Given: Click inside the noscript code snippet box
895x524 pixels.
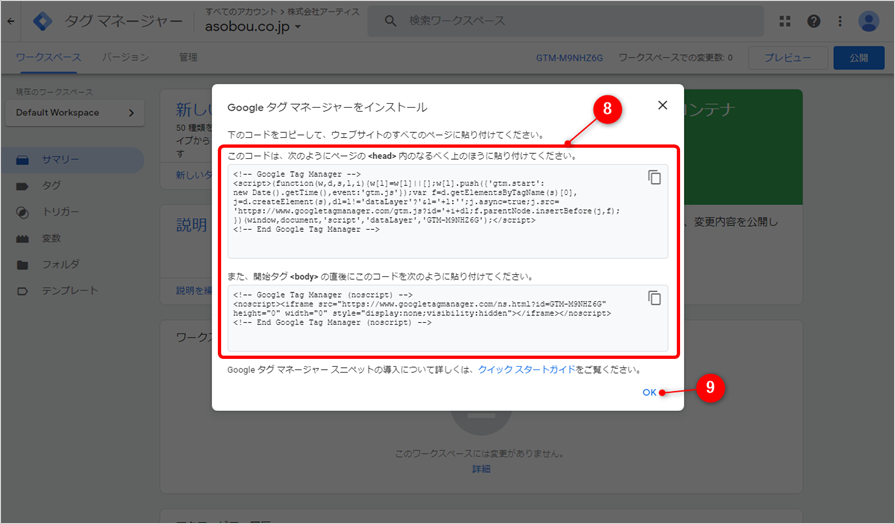Looking at the screenshot, I should (448, 319).
